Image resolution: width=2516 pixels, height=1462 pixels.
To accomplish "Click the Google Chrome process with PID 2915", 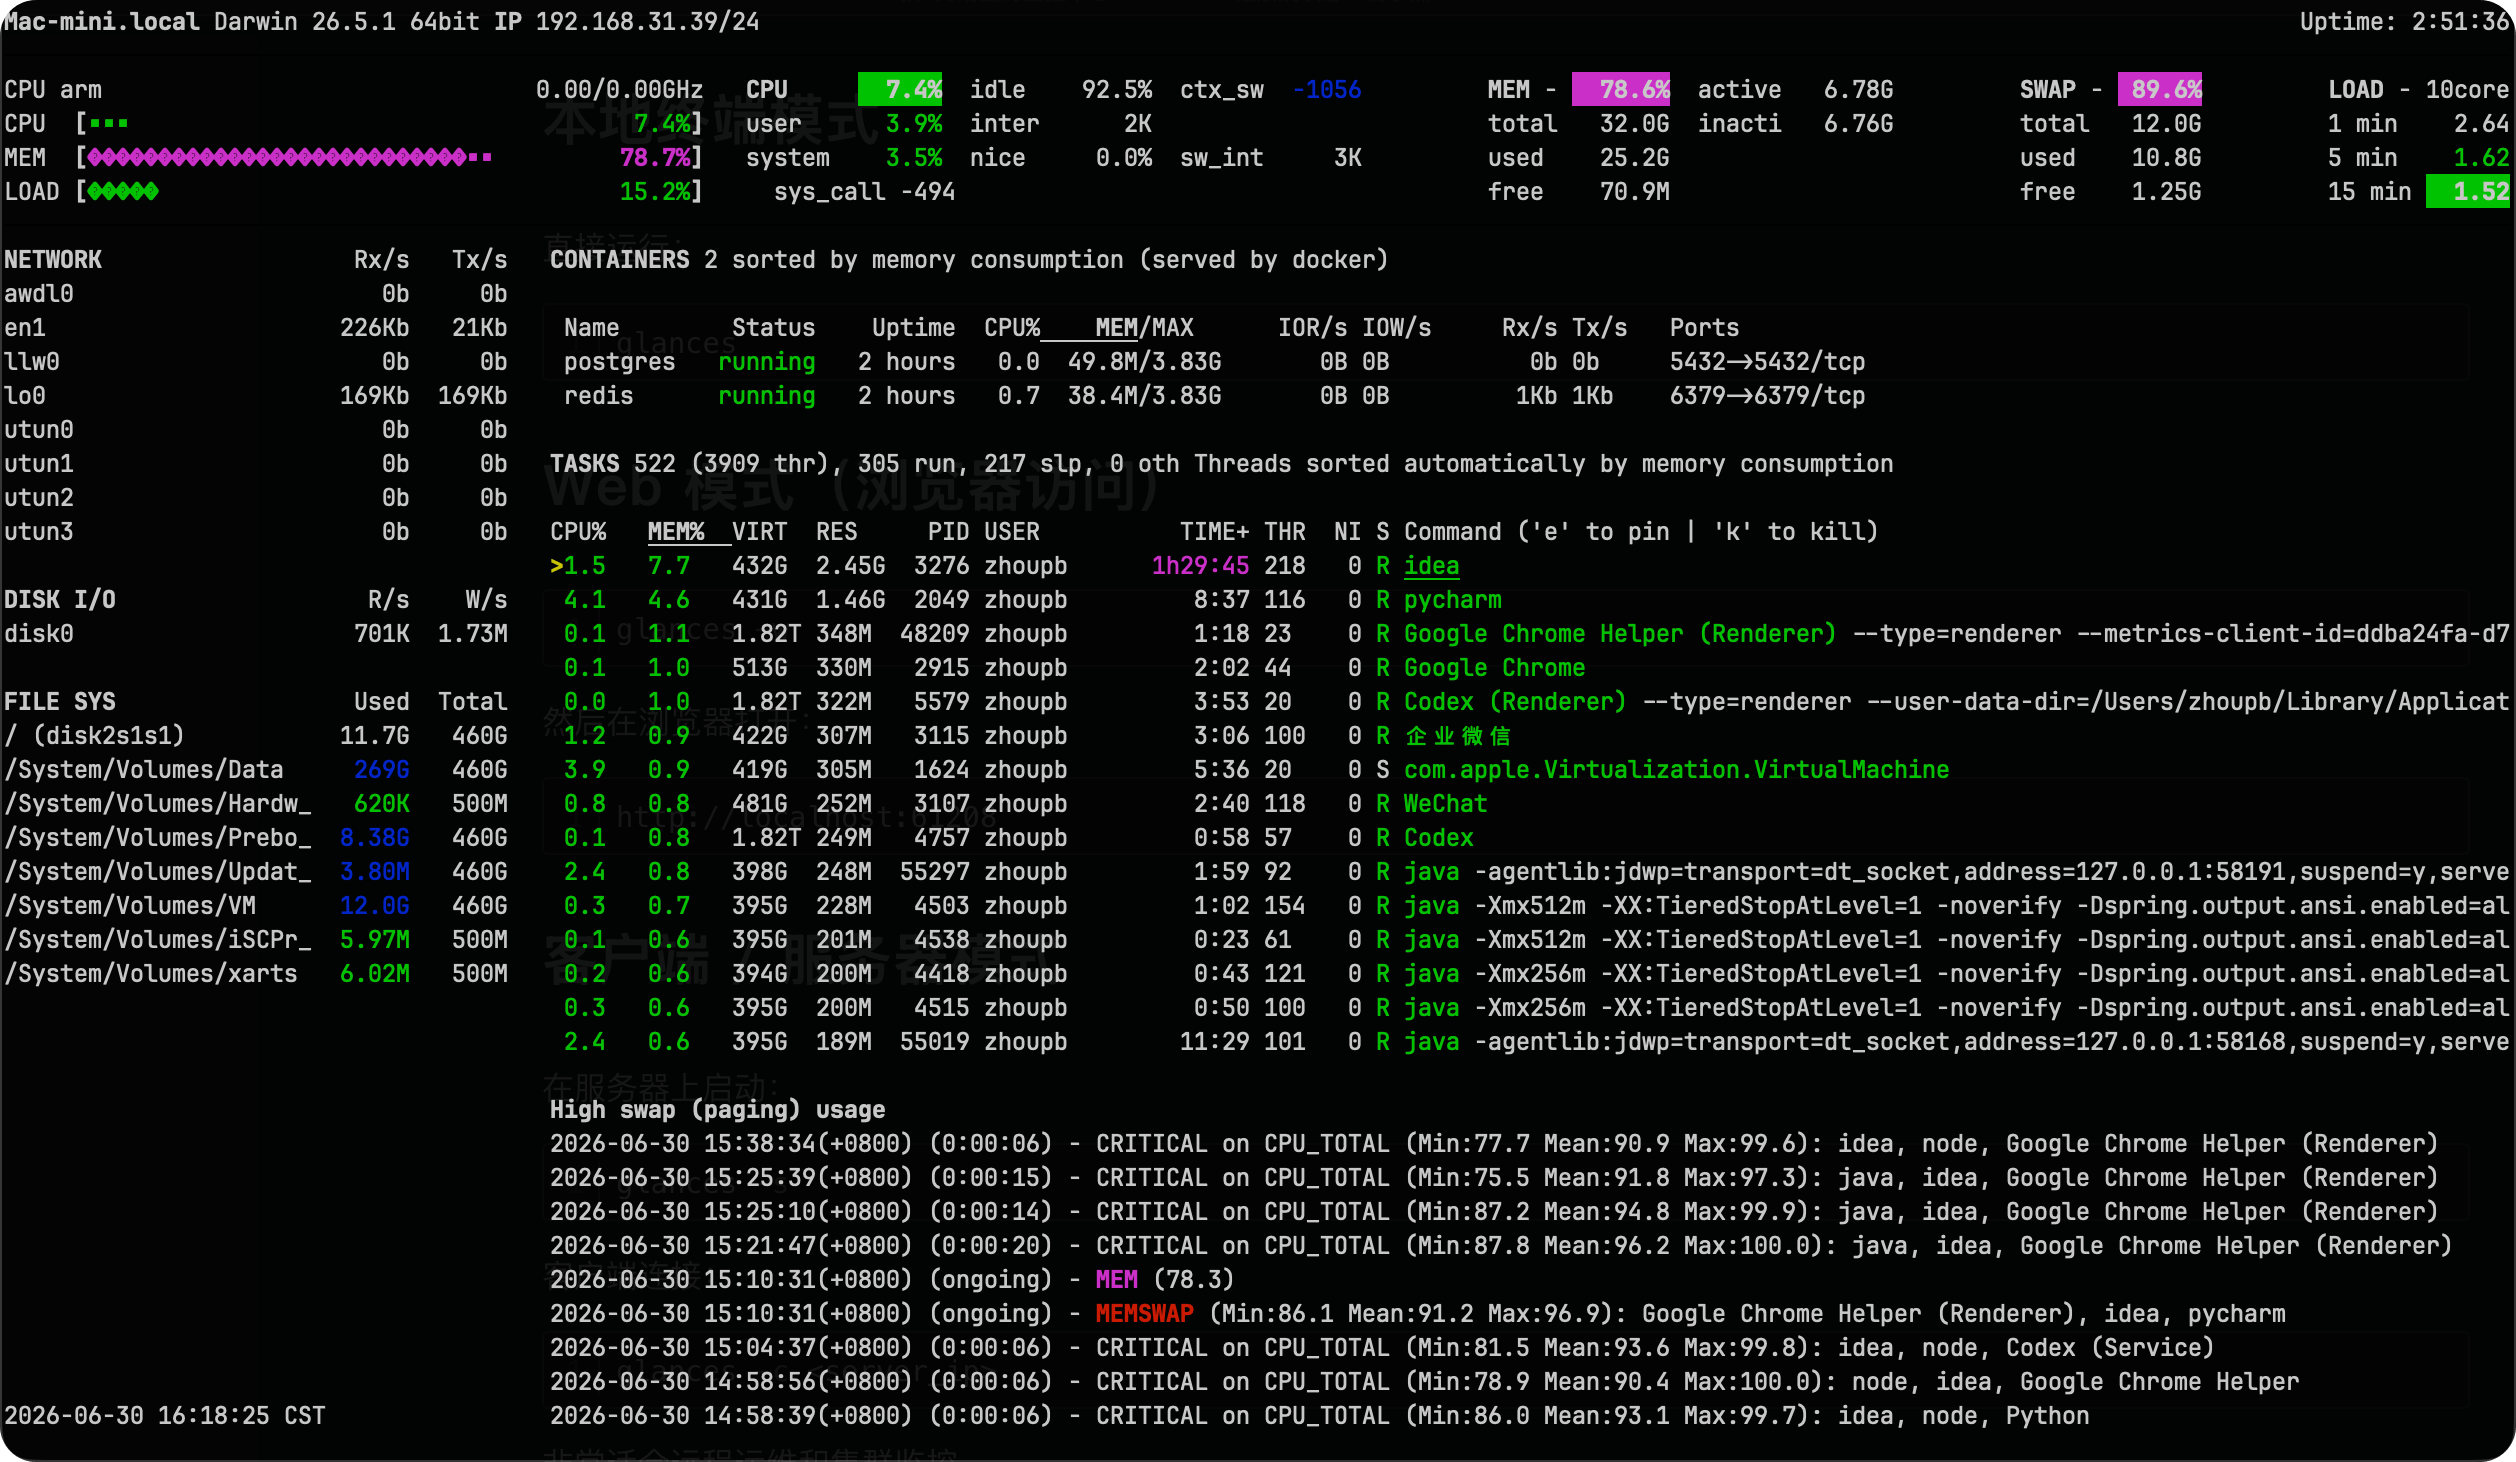I will 1494,668.
